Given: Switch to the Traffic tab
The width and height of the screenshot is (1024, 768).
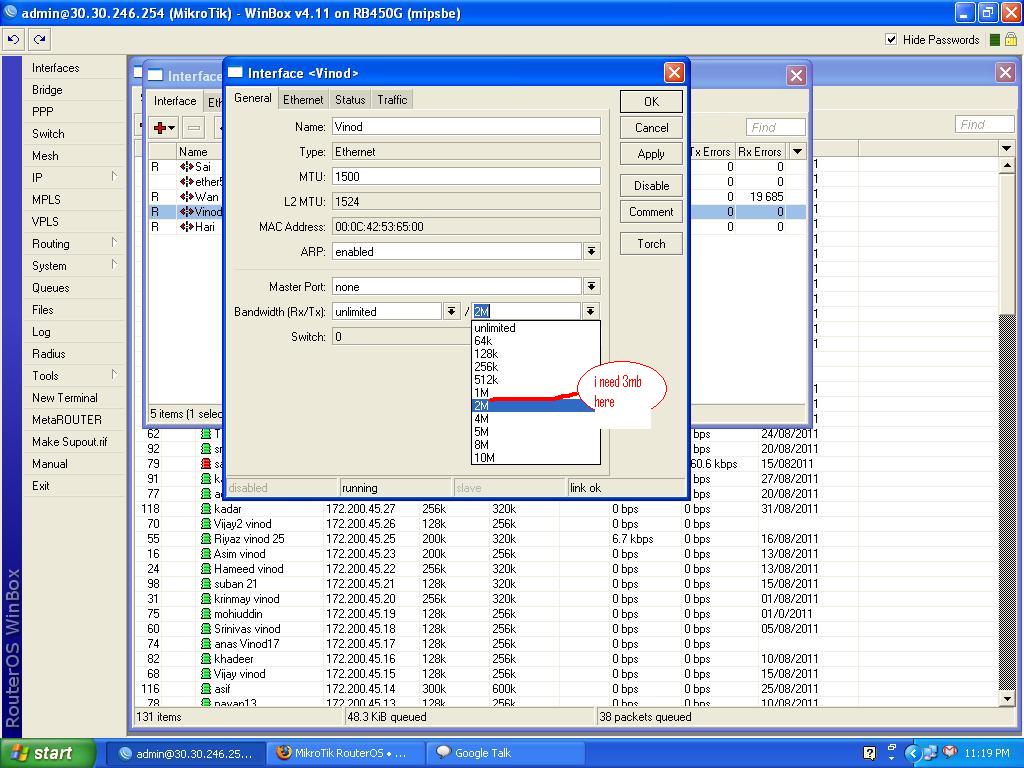Looking at the screenshot, I should 392,100.
